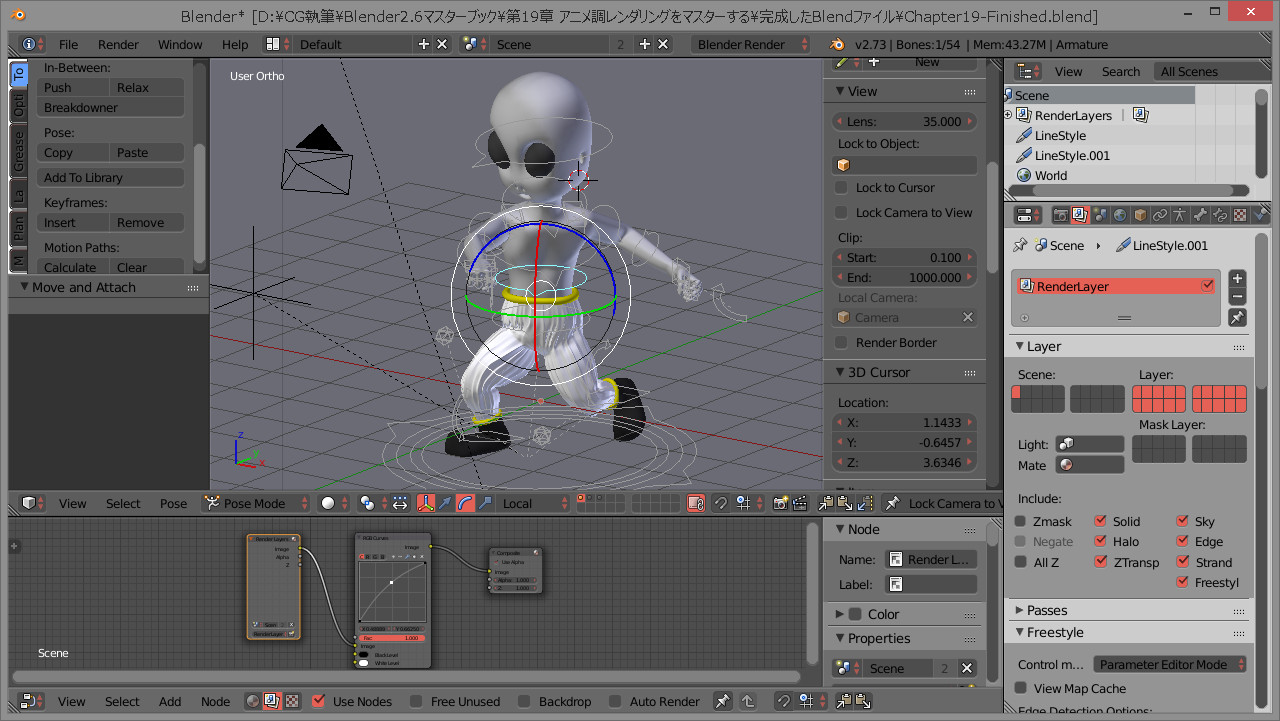Open the World properties globe tab
This screenshot has width=1280, height=721.
coord(1120,215)
